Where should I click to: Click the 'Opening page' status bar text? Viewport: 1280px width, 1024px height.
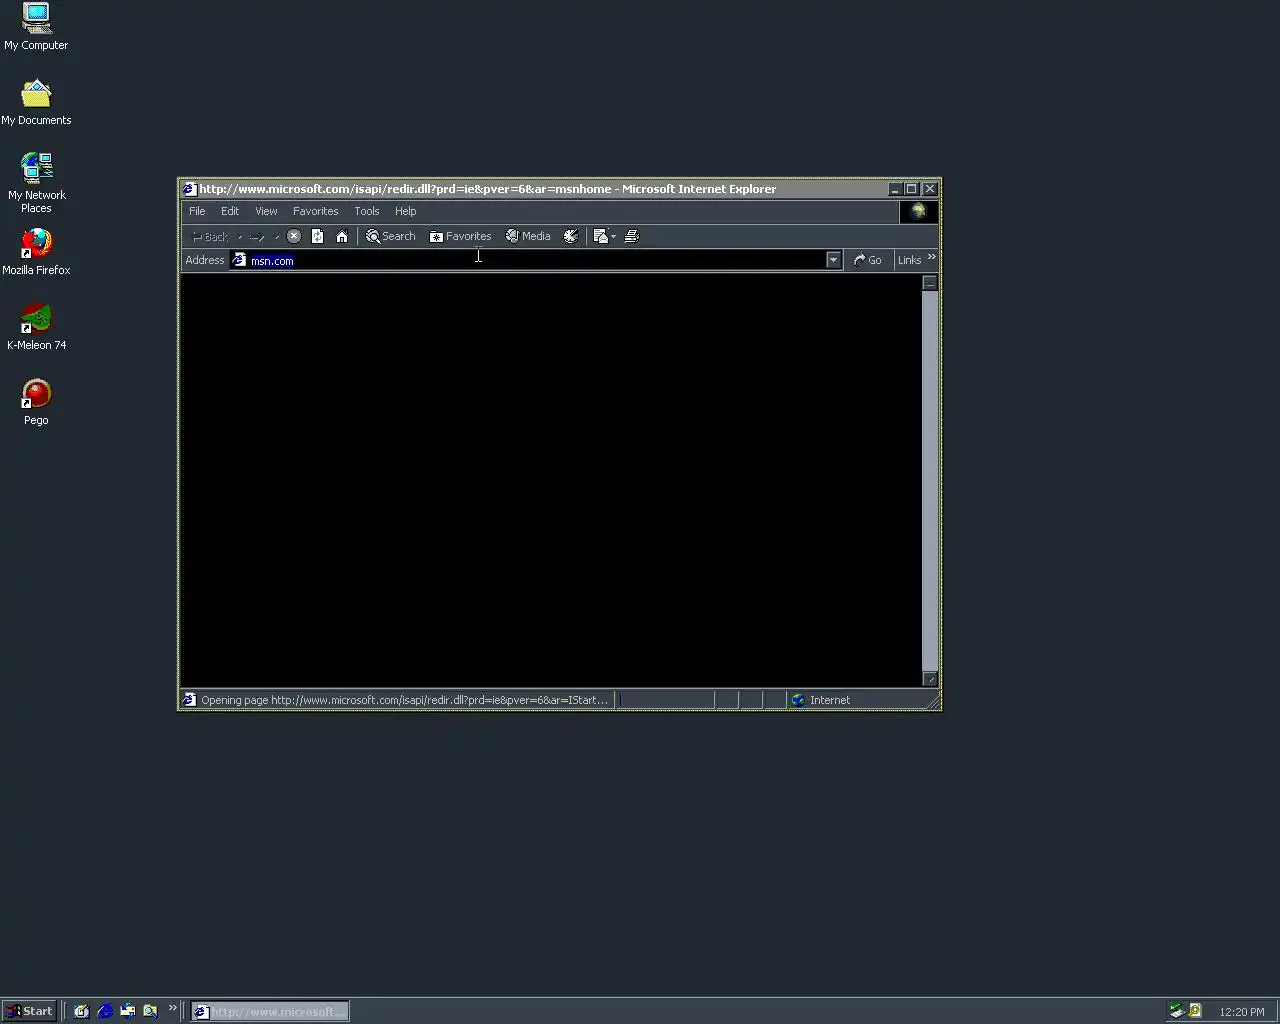pyautogui.click(x=404, y=700)
